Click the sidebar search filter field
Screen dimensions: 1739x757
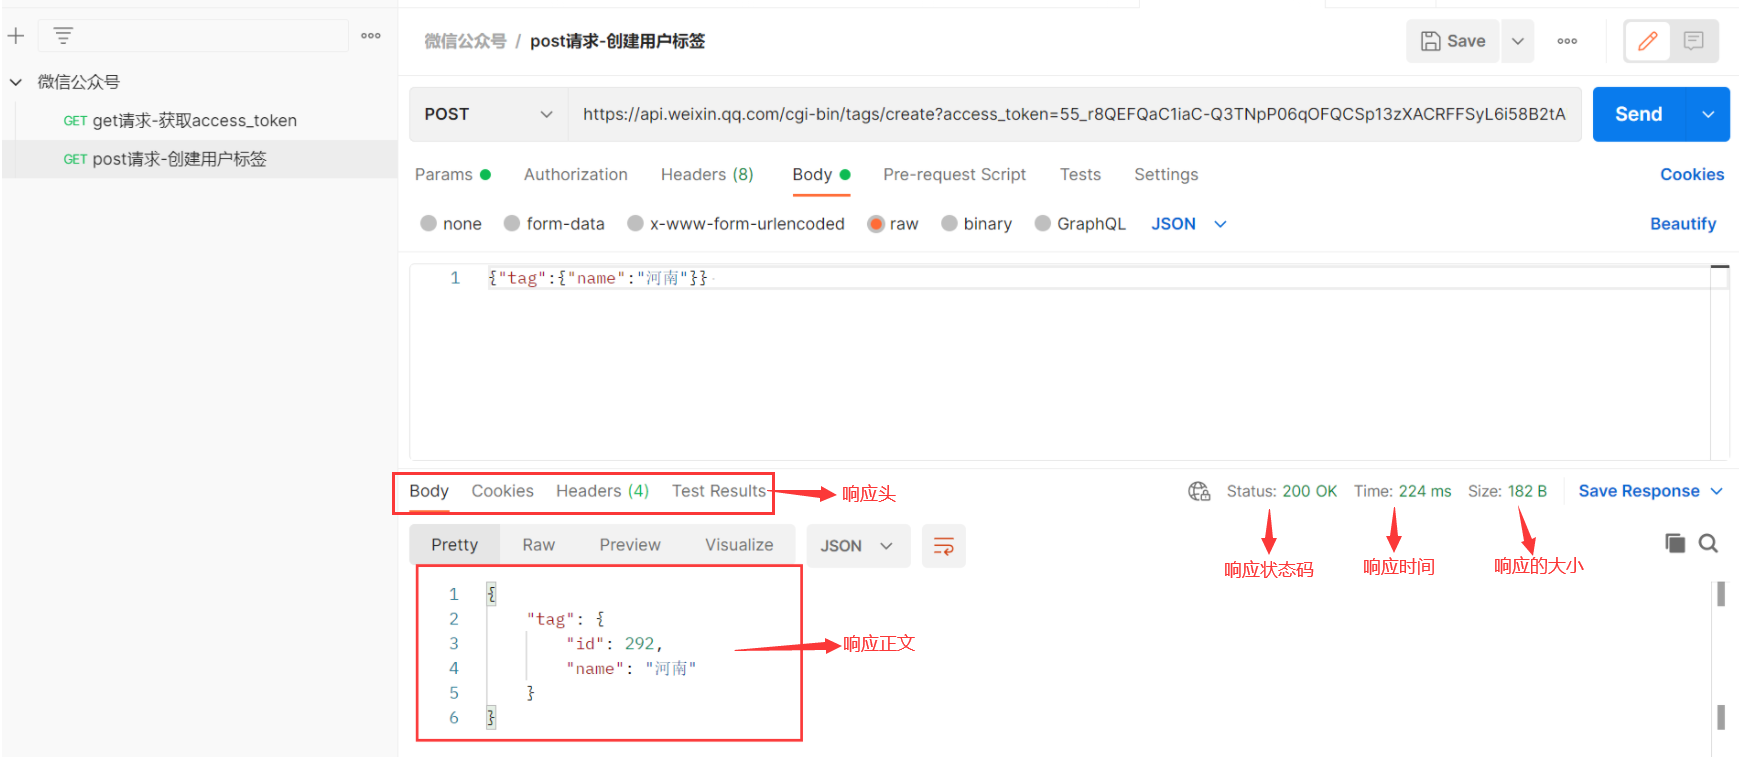pos(193,36)
